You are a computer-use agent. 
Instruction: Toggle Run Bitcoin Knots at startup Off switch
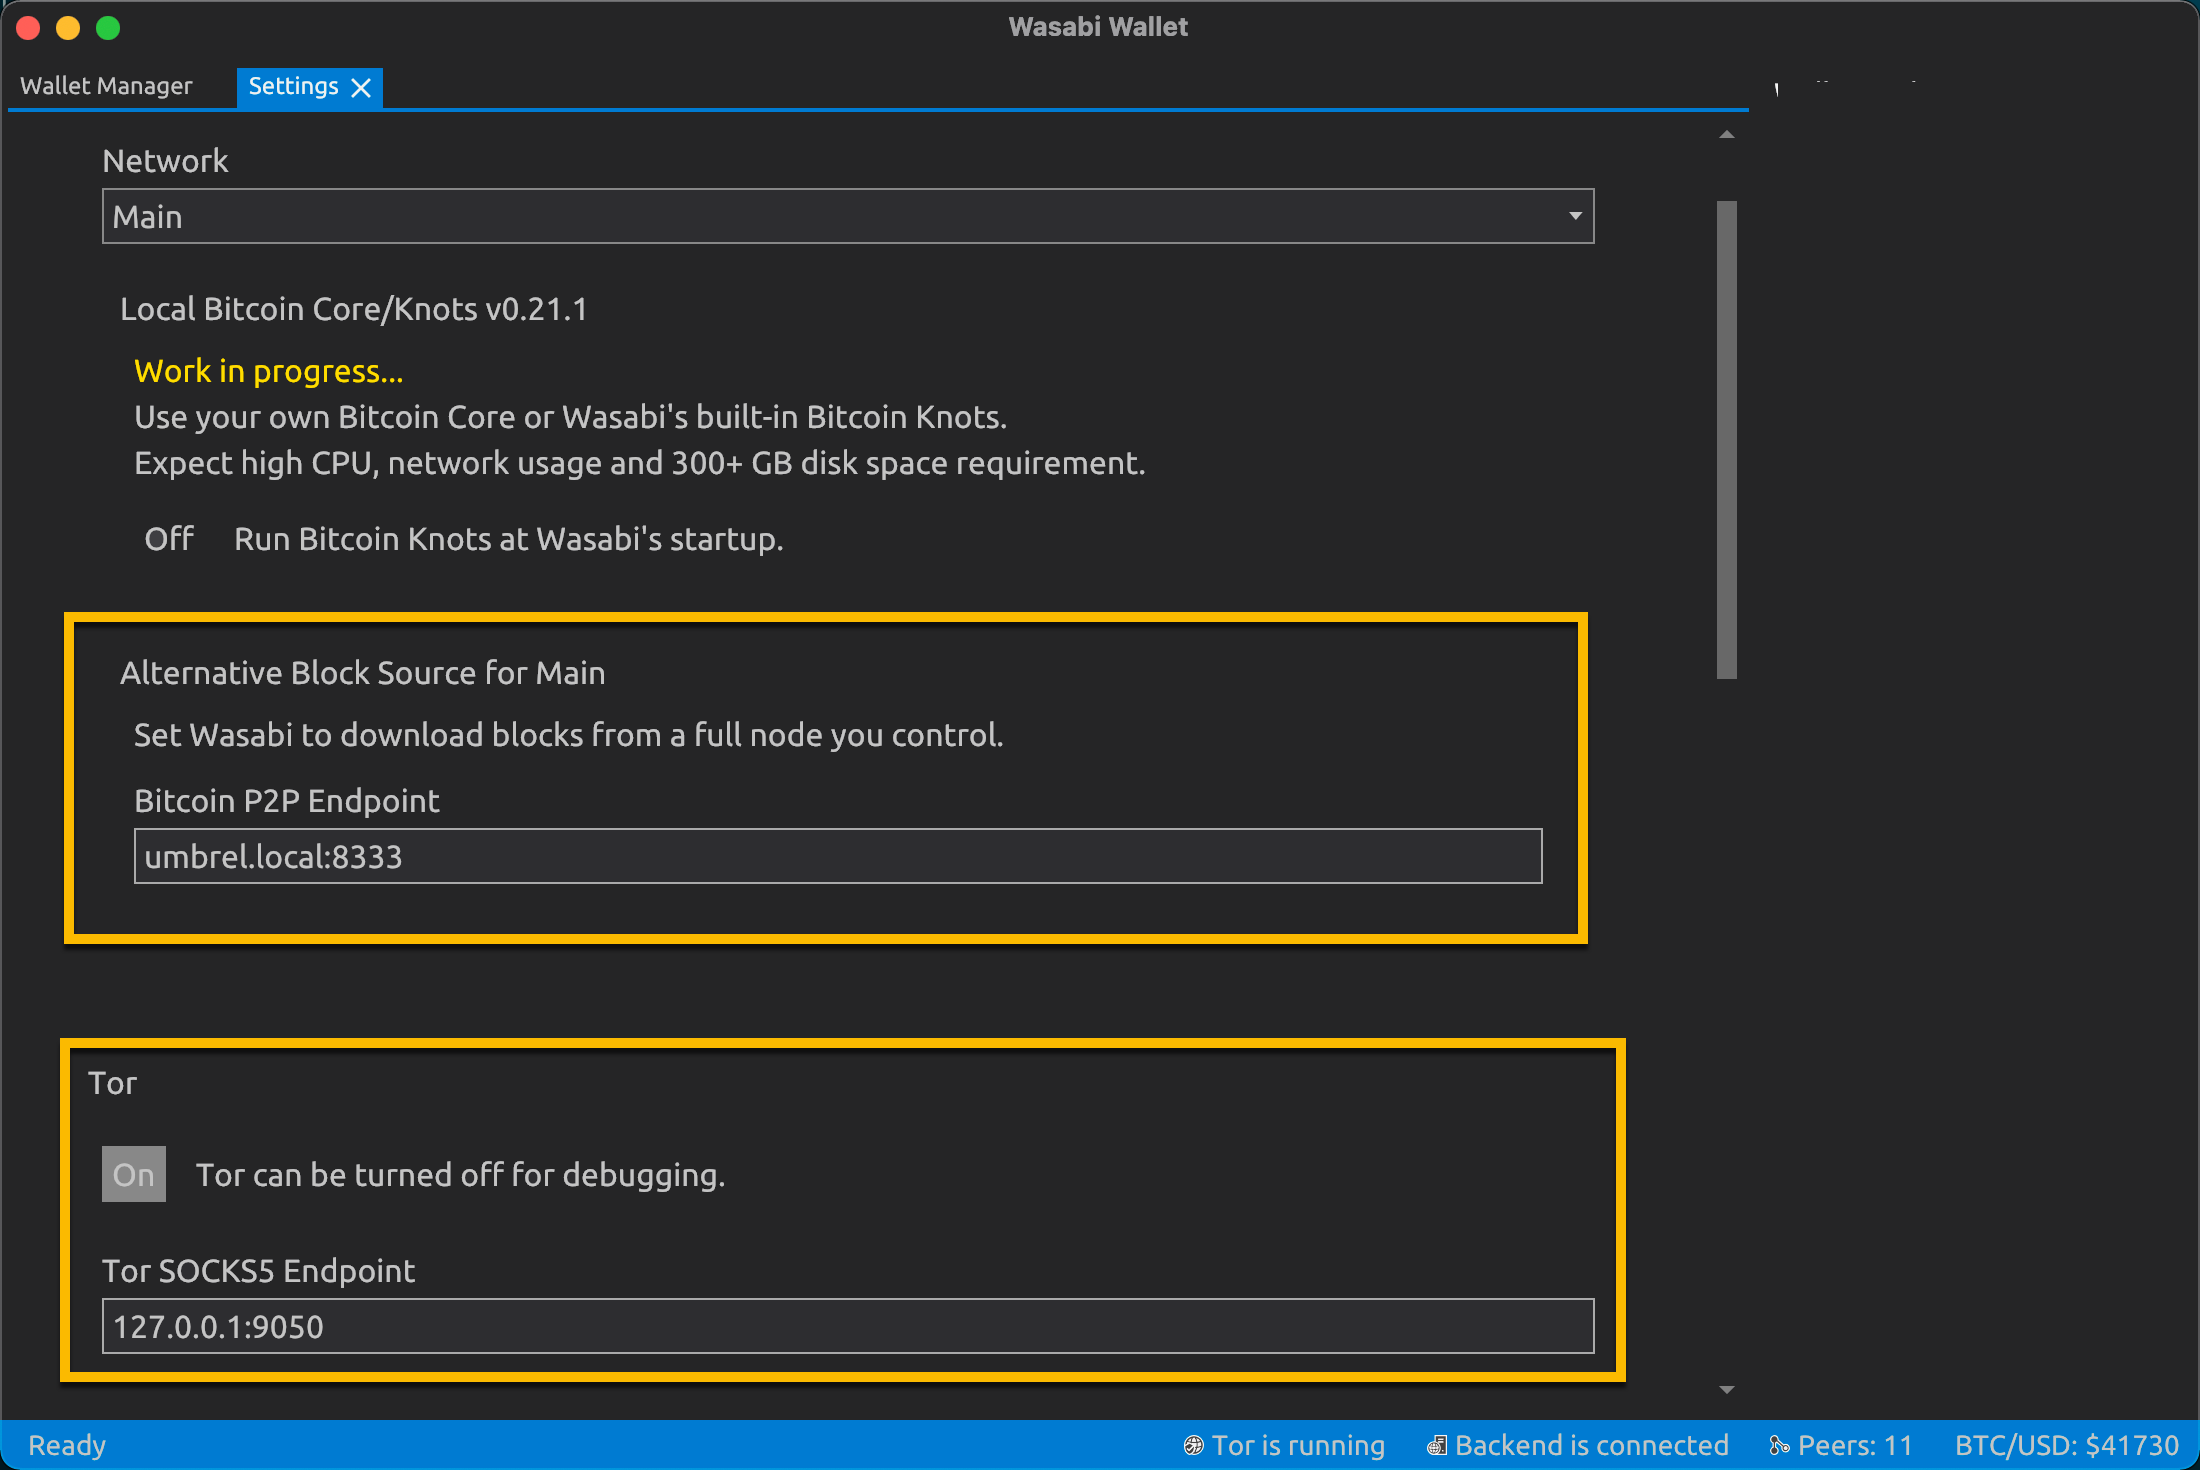coord(169,539)
